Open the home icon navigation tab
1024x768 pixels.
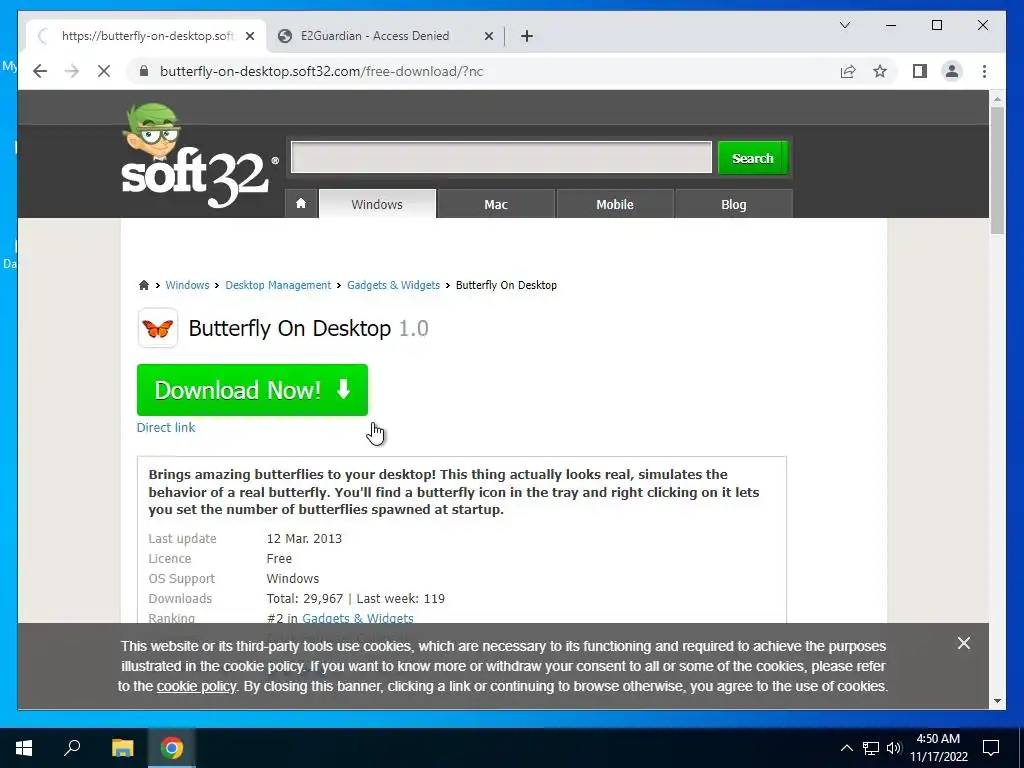300,204
